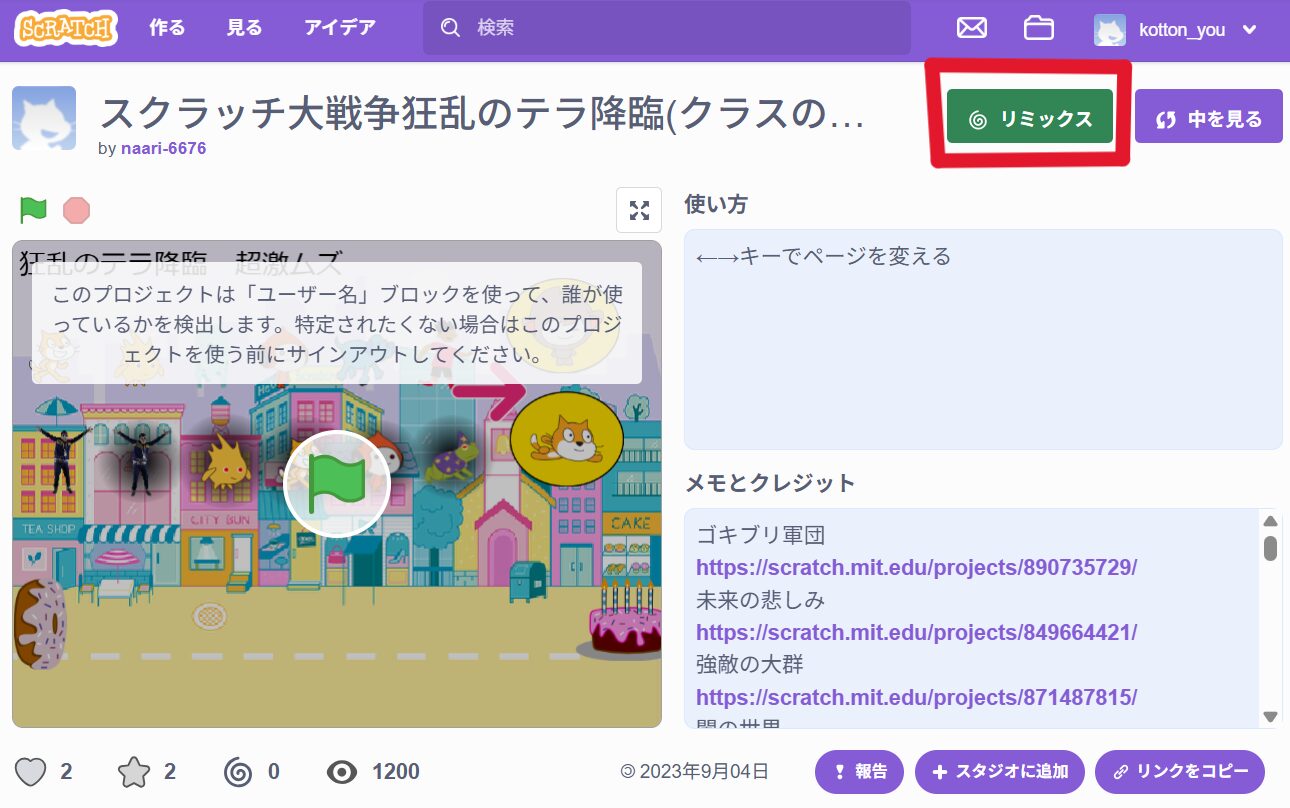This screenshot has height=808, width=1290.
Task: Click the notes scrollbar down arrow
Action: pyautogui.click(x=1270, y=716)
